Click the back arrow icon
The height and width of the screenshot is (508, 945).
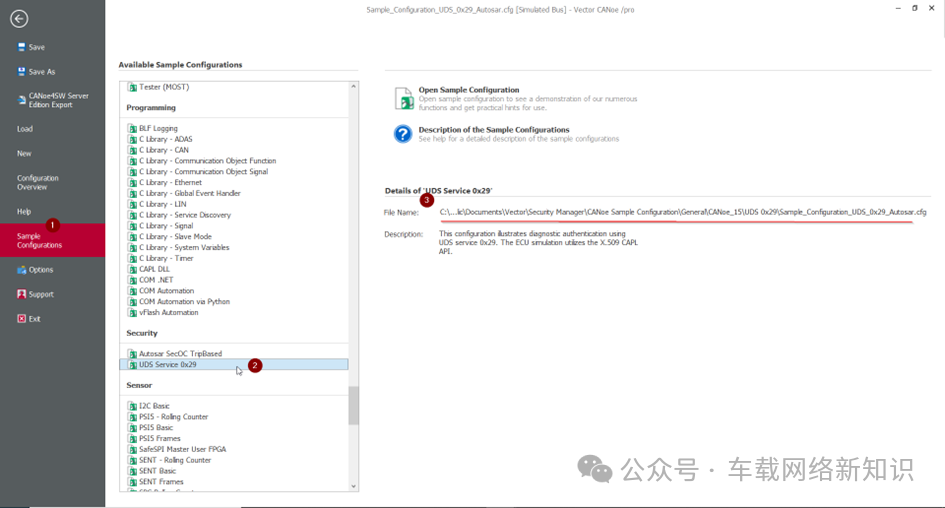pyautogui.click(x=19, y=19)
